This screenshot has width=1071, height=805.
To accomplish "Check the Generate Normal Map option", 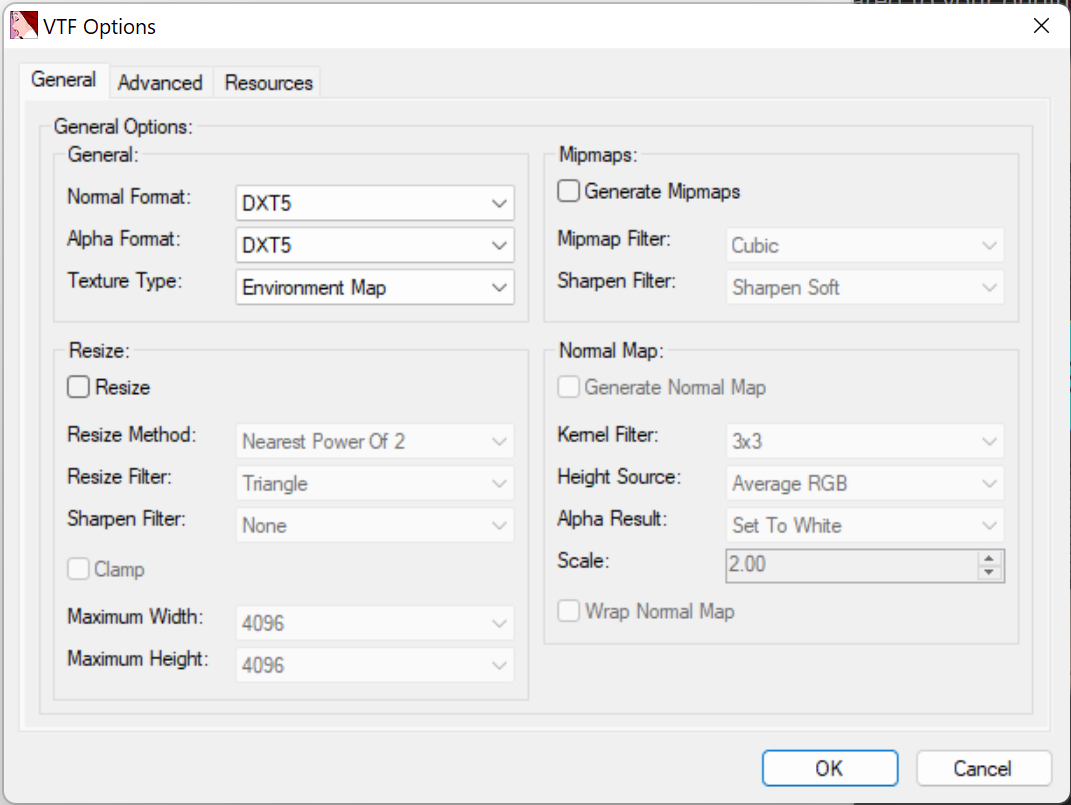I will (x=569, y=387).
